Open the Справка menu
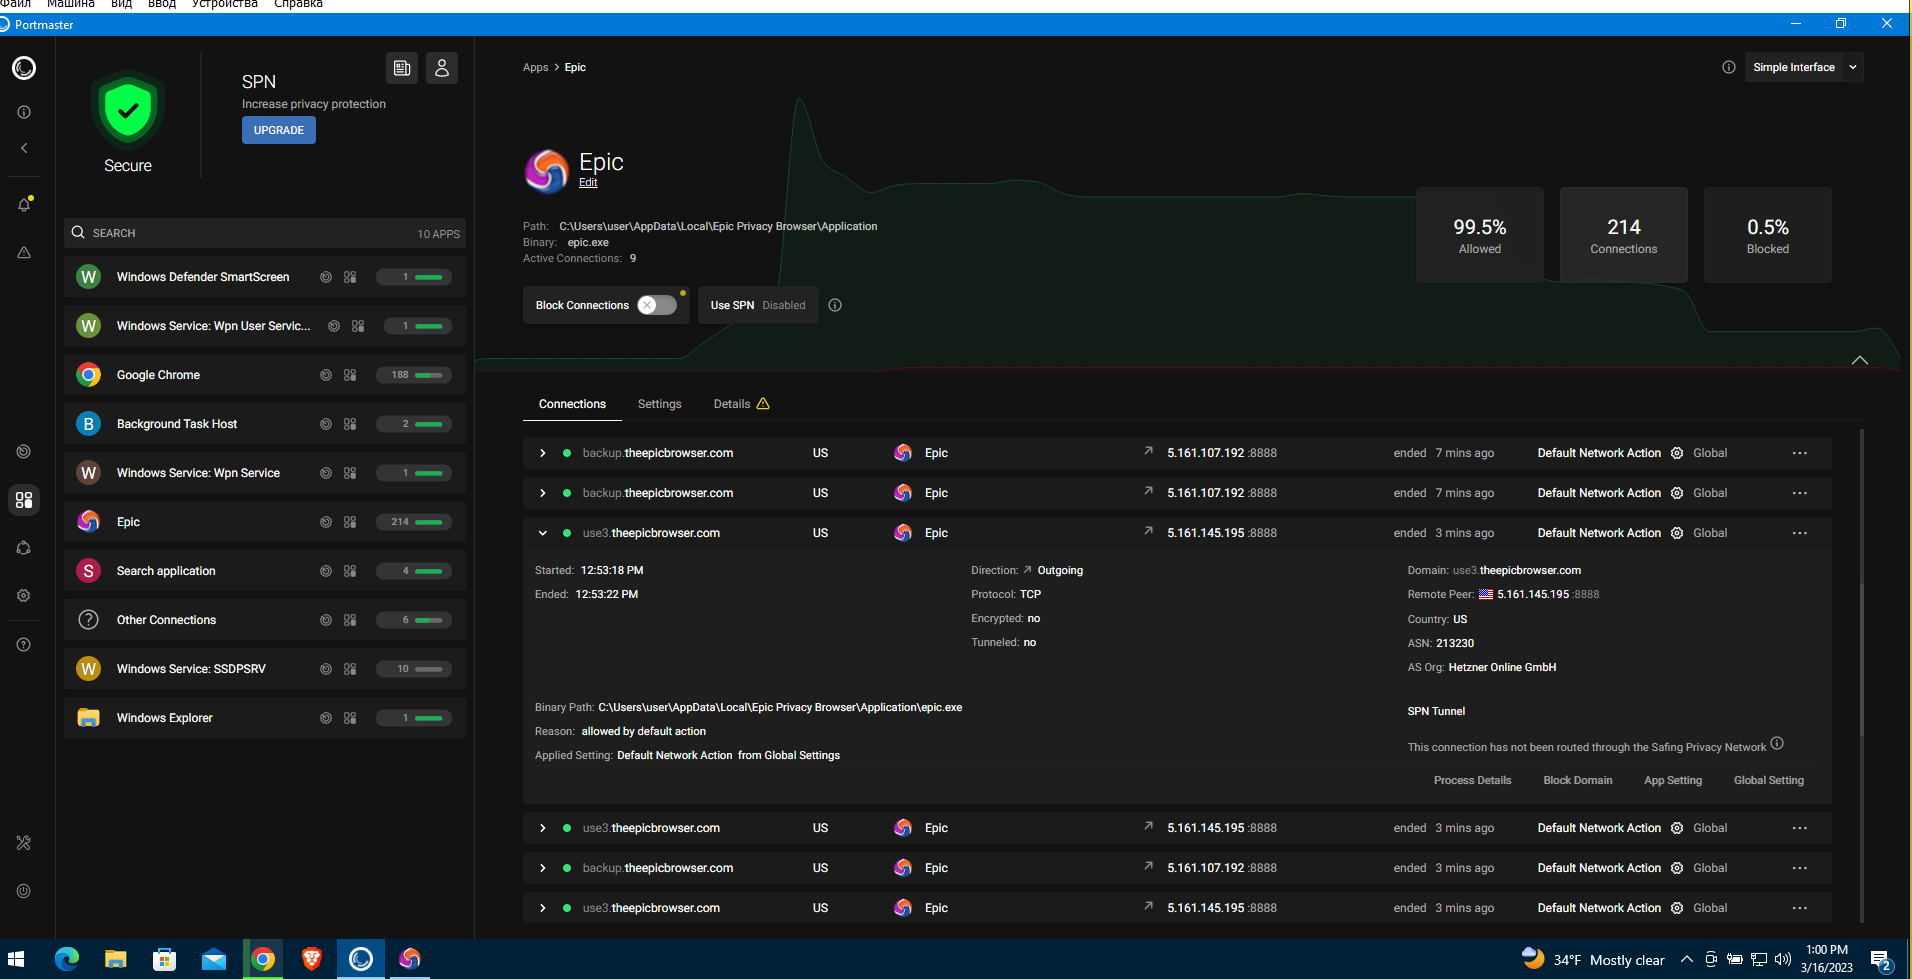The height and width of the screenshot is (979, 1912). click(298, 5)
